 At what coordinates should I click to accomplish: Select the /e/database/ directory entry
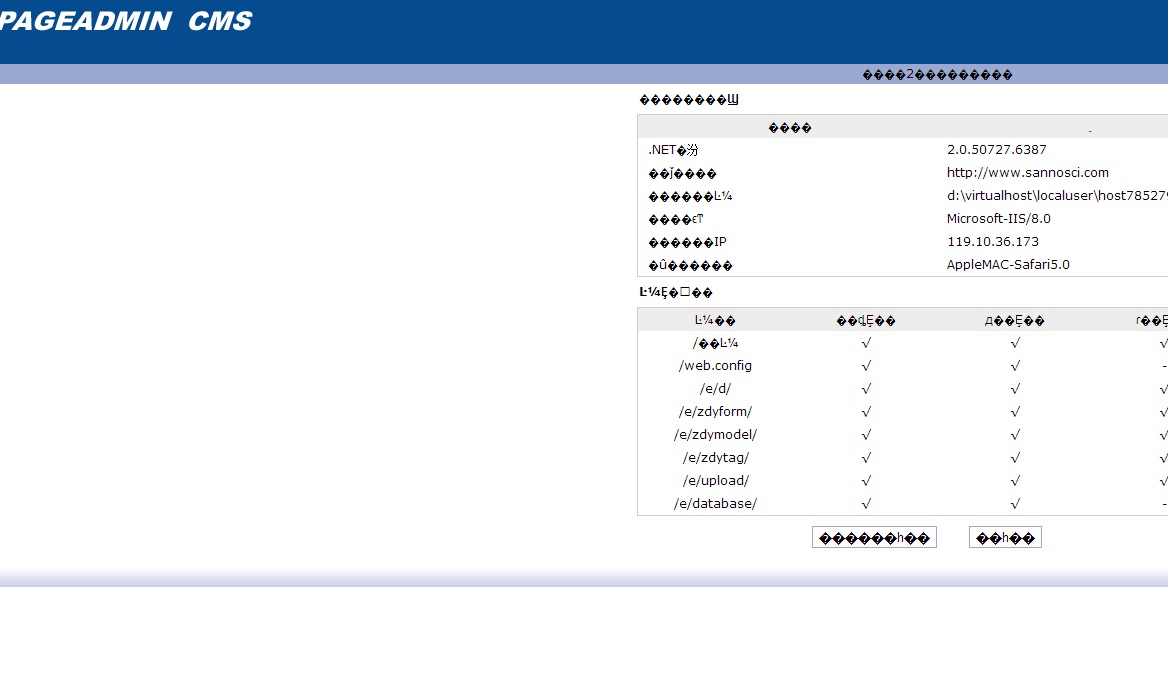[715, 504]
